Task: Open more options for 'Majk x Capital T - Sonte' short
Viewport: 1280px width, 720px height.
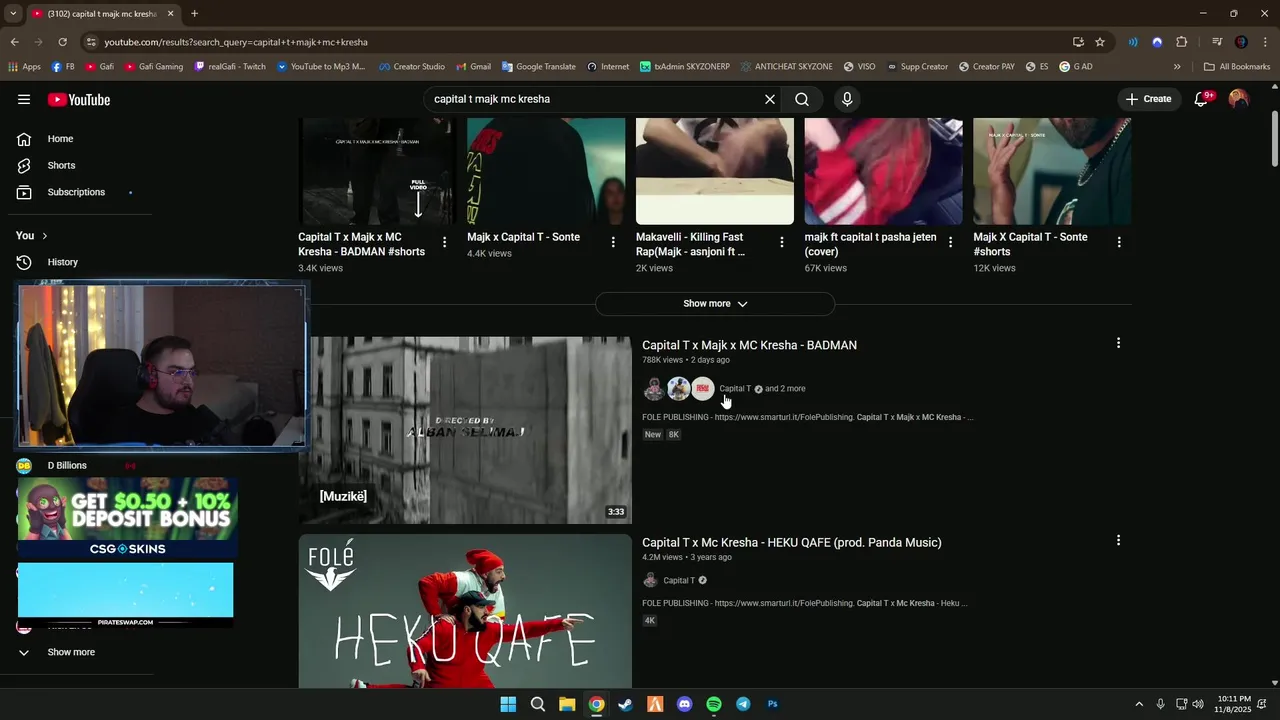Action: (x=613, y=242)
